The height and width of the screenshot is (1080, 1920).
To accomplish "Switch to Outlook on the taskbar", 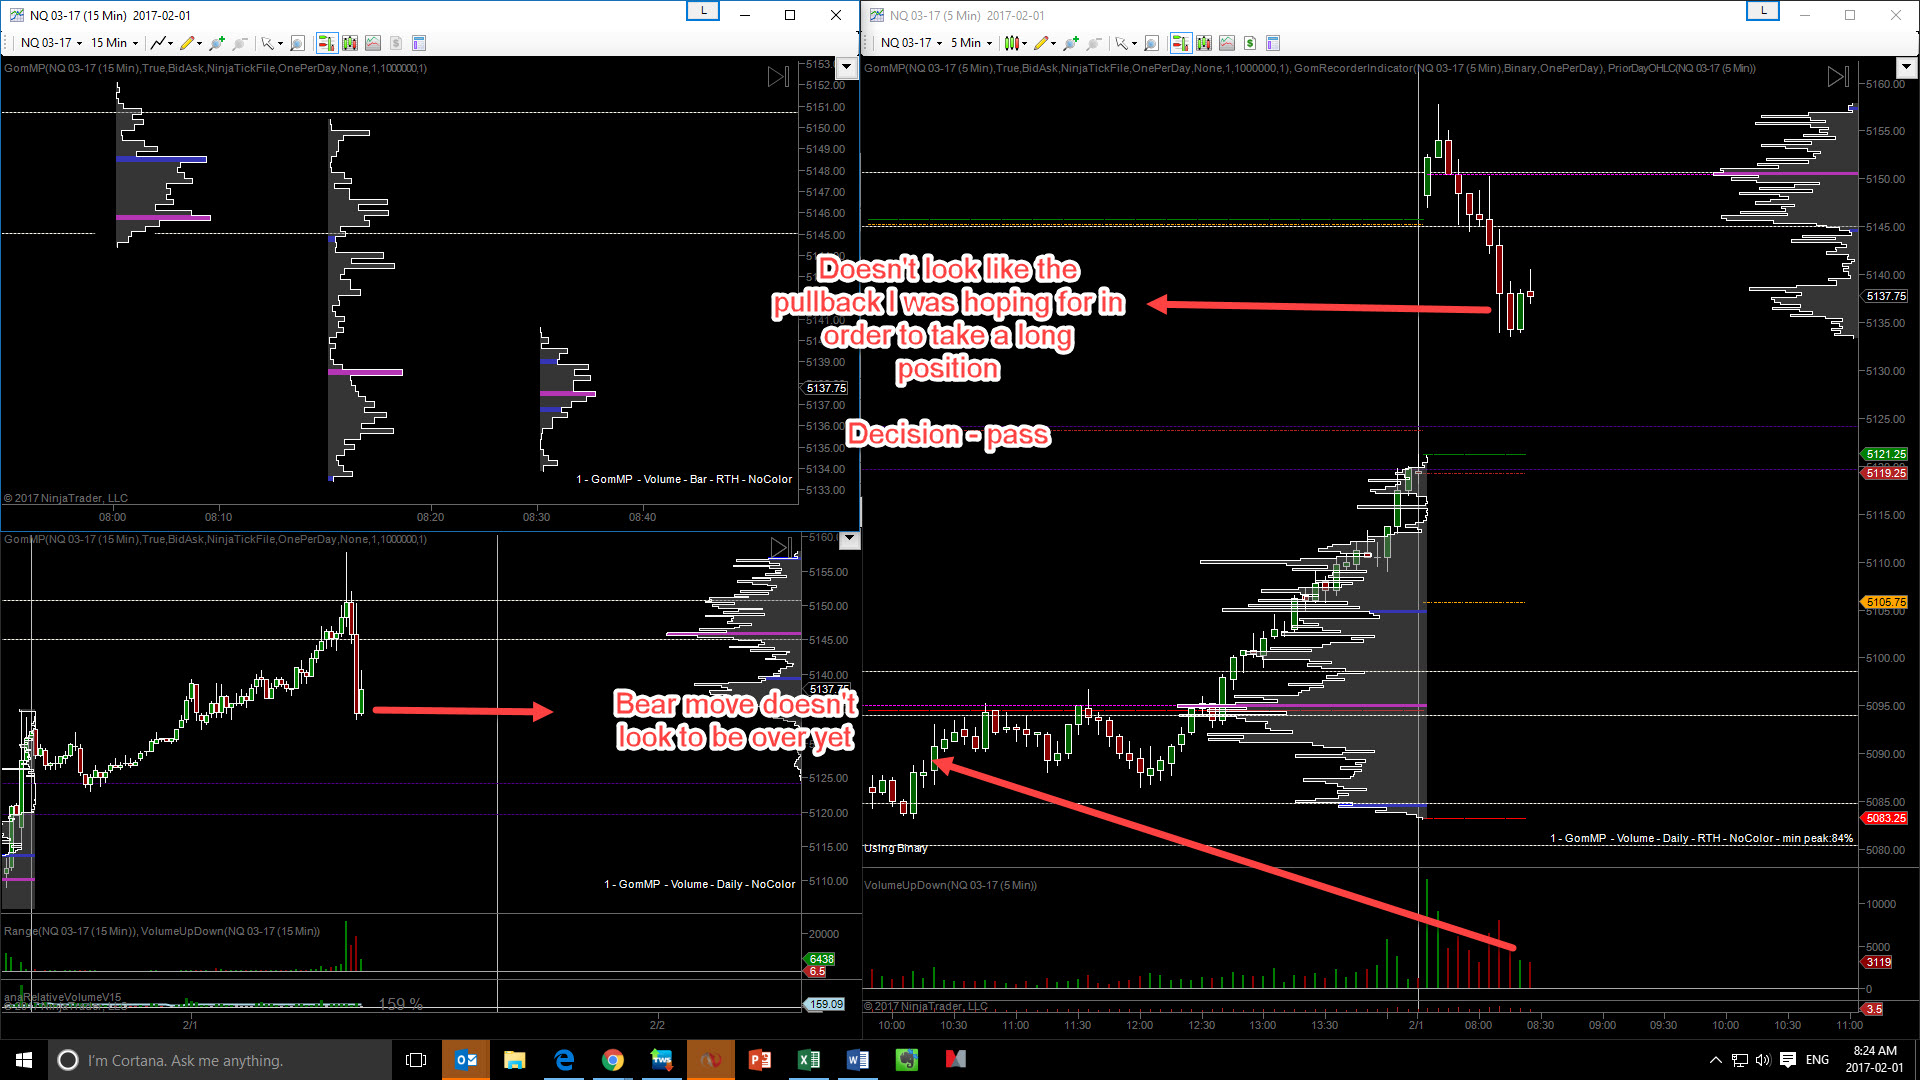I will 466,1060.
